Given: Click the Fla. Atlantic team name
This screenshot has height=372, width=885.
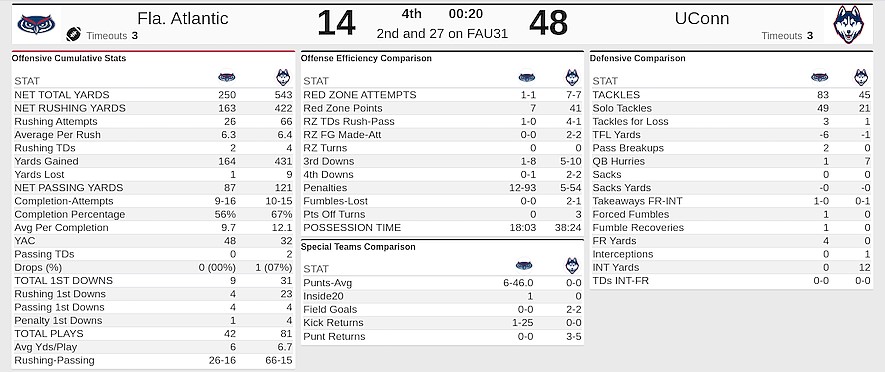Looking at the screenshot, I should [183, 19].
